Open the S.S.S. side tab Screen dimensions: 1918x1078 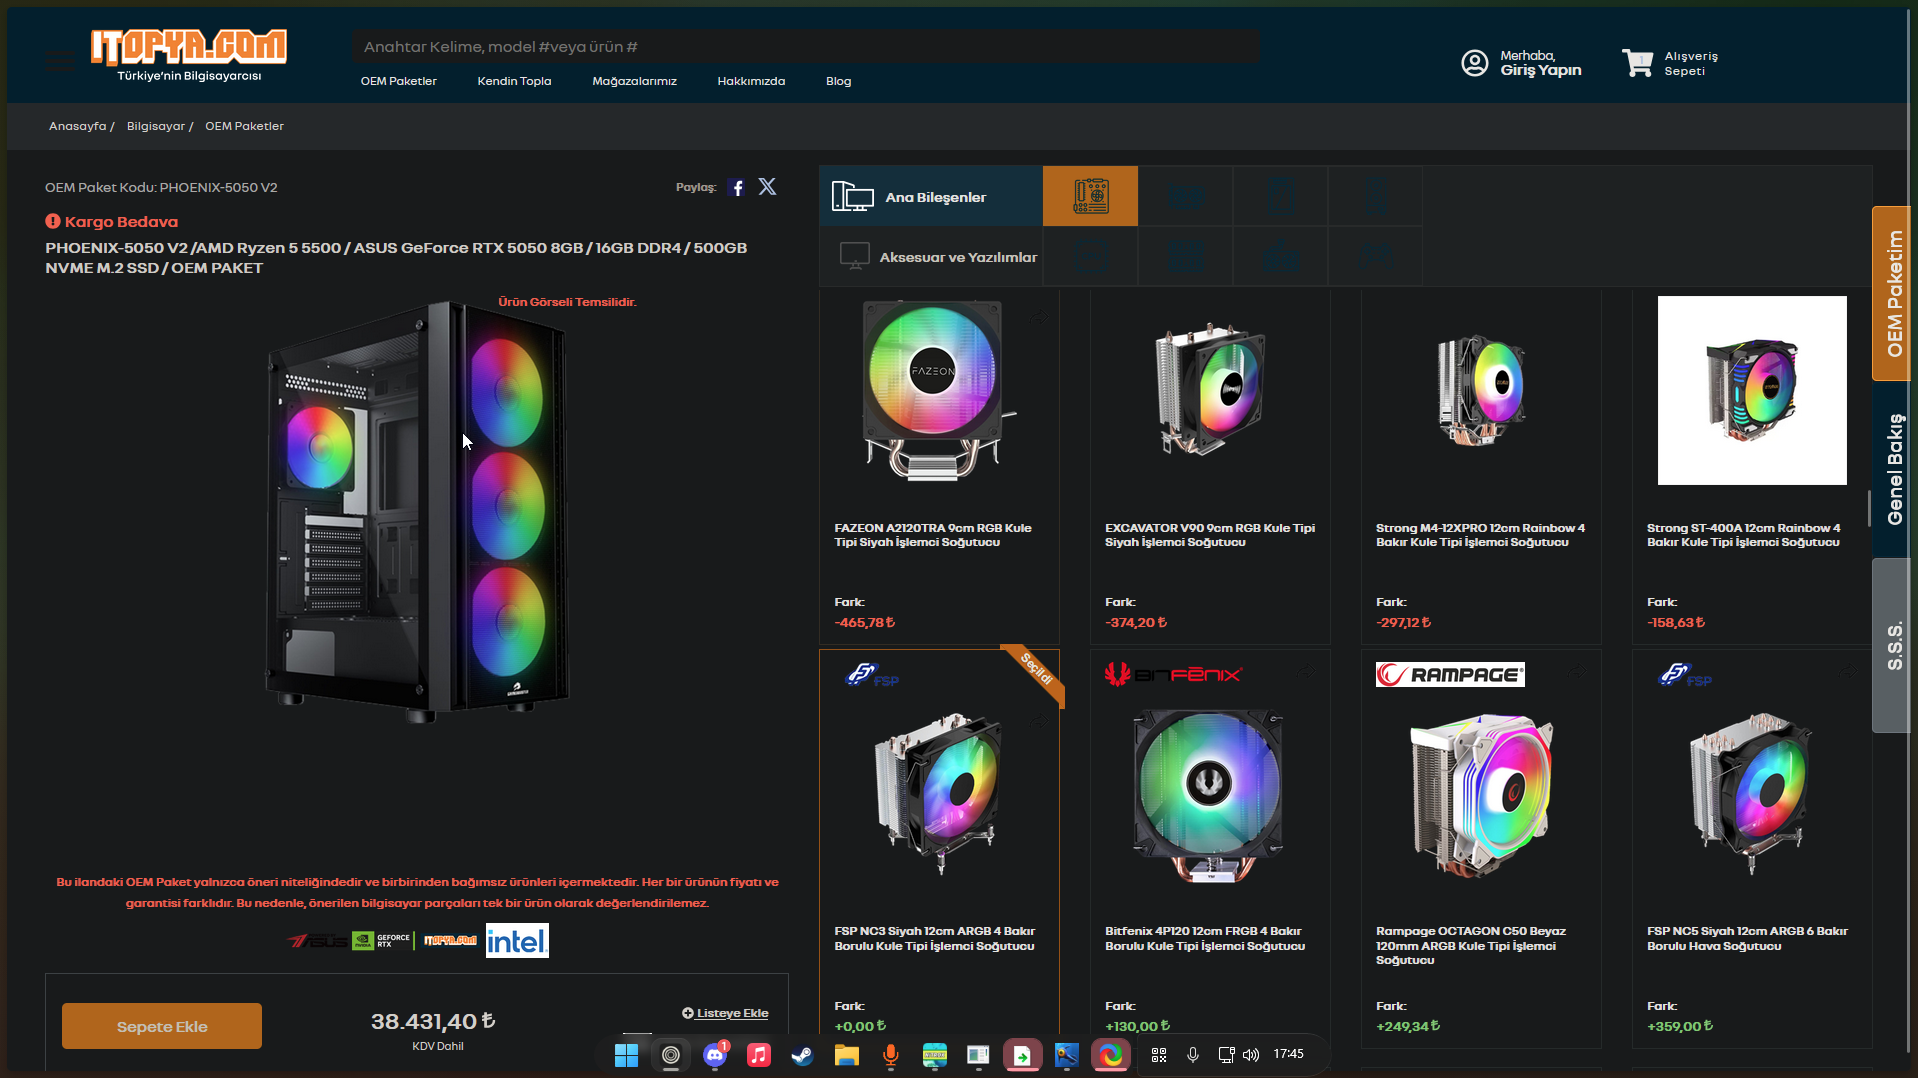coord(1892,645)
